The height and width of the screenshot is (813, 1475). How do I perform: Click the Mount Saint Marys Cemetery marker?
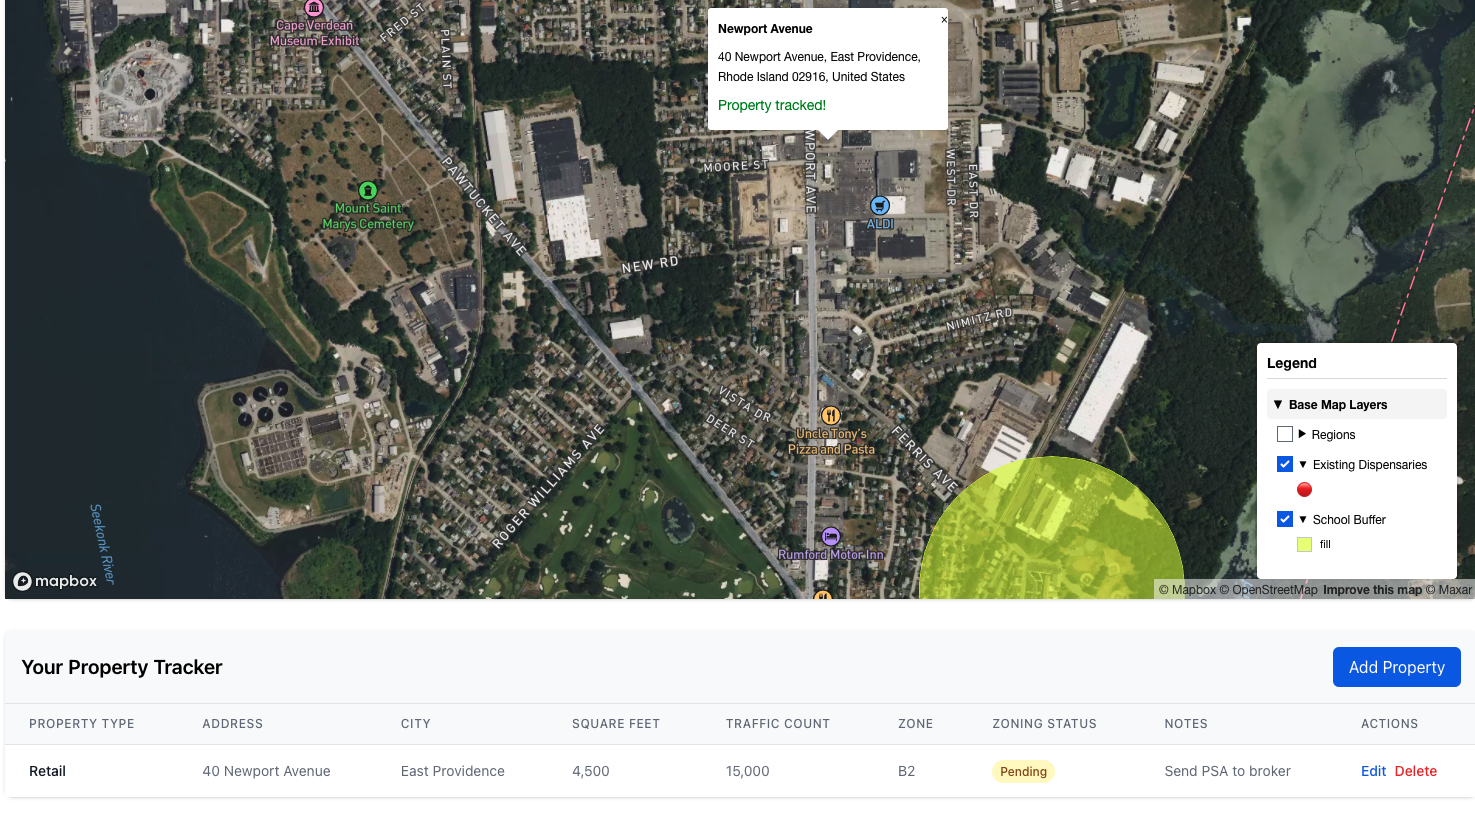tap(368, 190)
